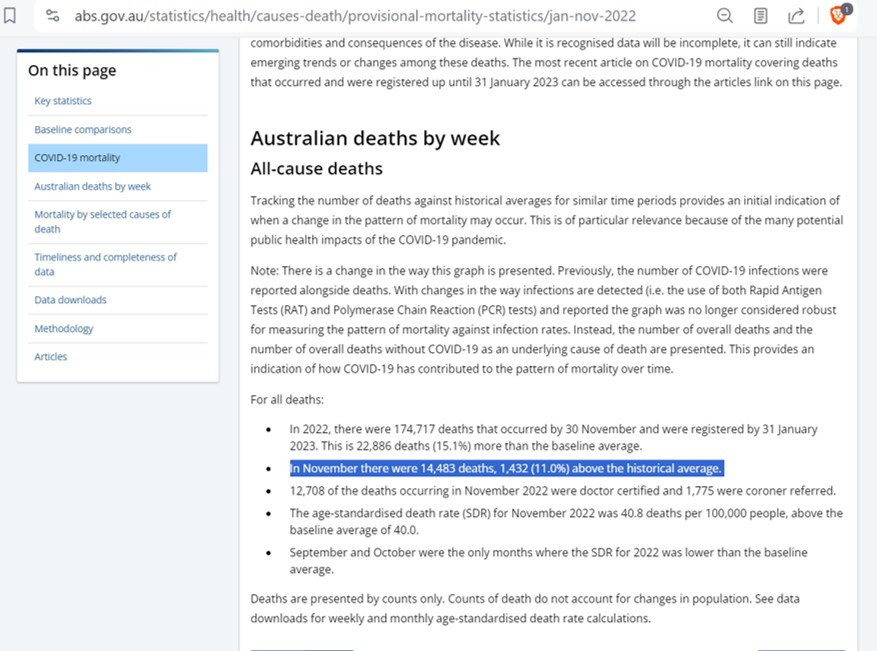Open the Methodology link in sidebar
The width and height of the screenshot is (877, 651).
tap(63, 328)
